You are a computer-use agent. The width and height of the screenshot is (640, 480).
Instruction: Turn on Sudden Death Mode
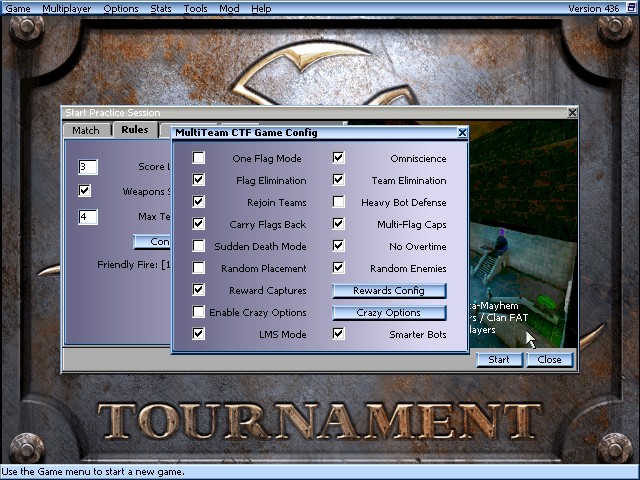pyautogui.click(x=199, y=246)
